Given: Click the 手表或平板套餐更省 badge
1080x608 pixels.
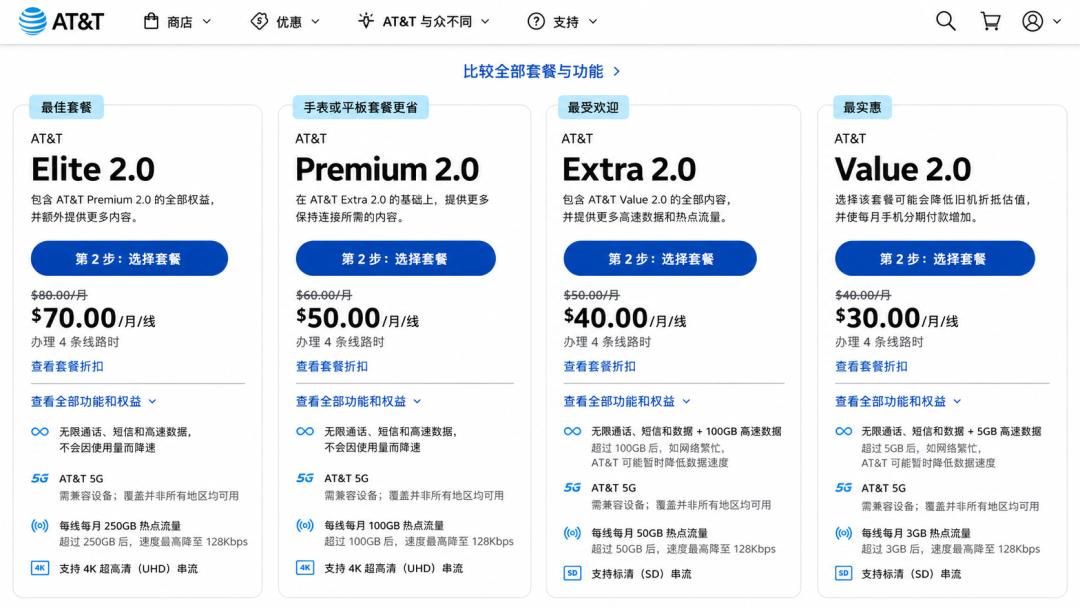Looking at the screenshot, I should point(360,107).
